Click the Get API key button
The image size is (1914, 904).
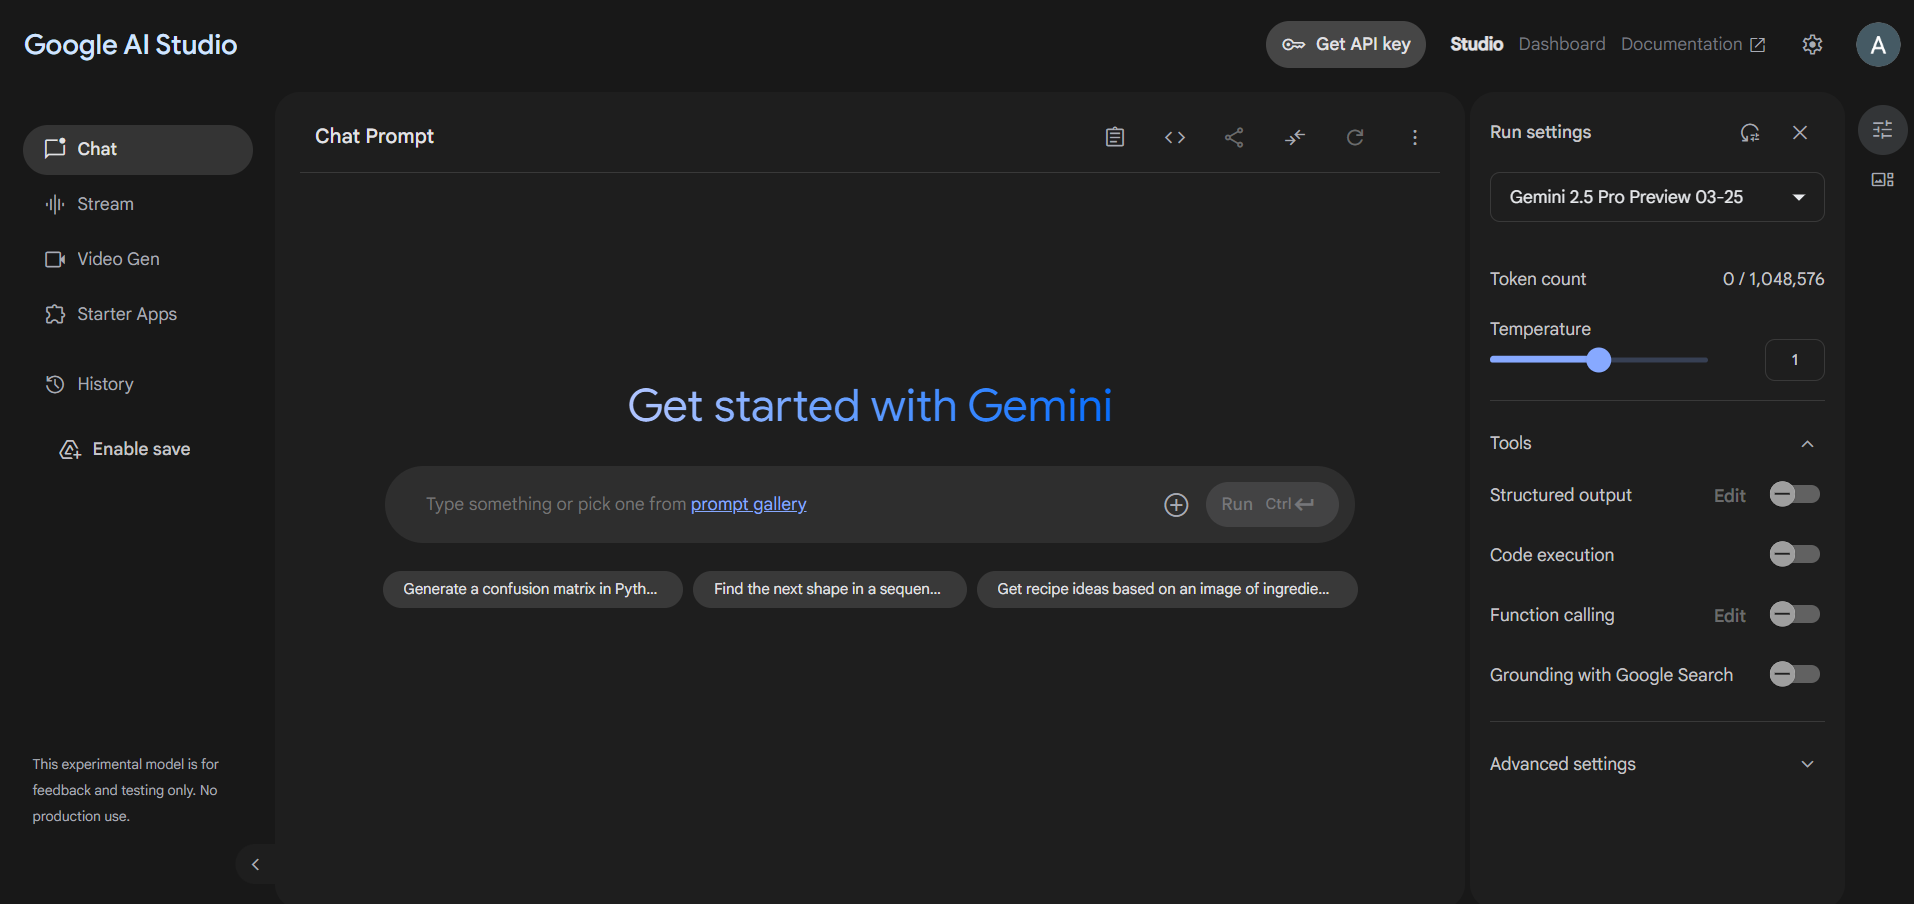pos(1345,44)
